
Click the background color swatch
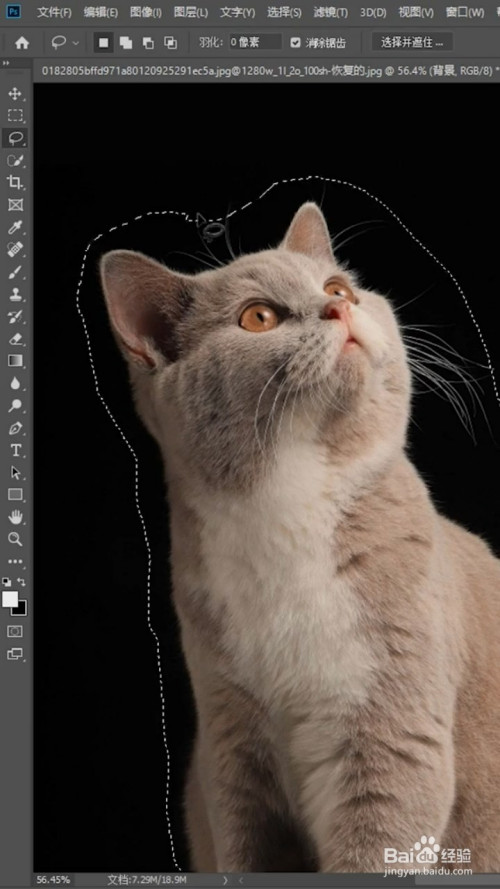click(22, 611)
